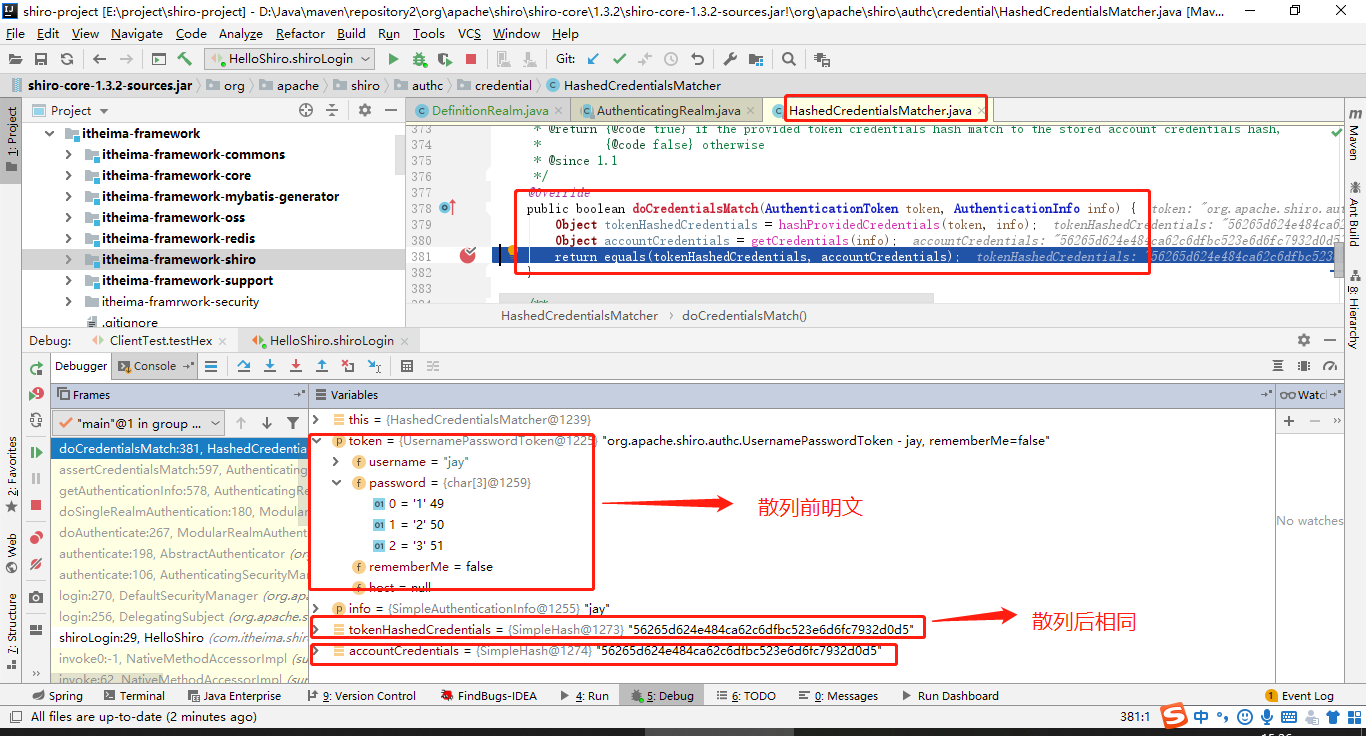This screenshot has height=736, width=1366.
Task: Expand the itheima-framework-redis module
Action: click(x=68, y=239)
